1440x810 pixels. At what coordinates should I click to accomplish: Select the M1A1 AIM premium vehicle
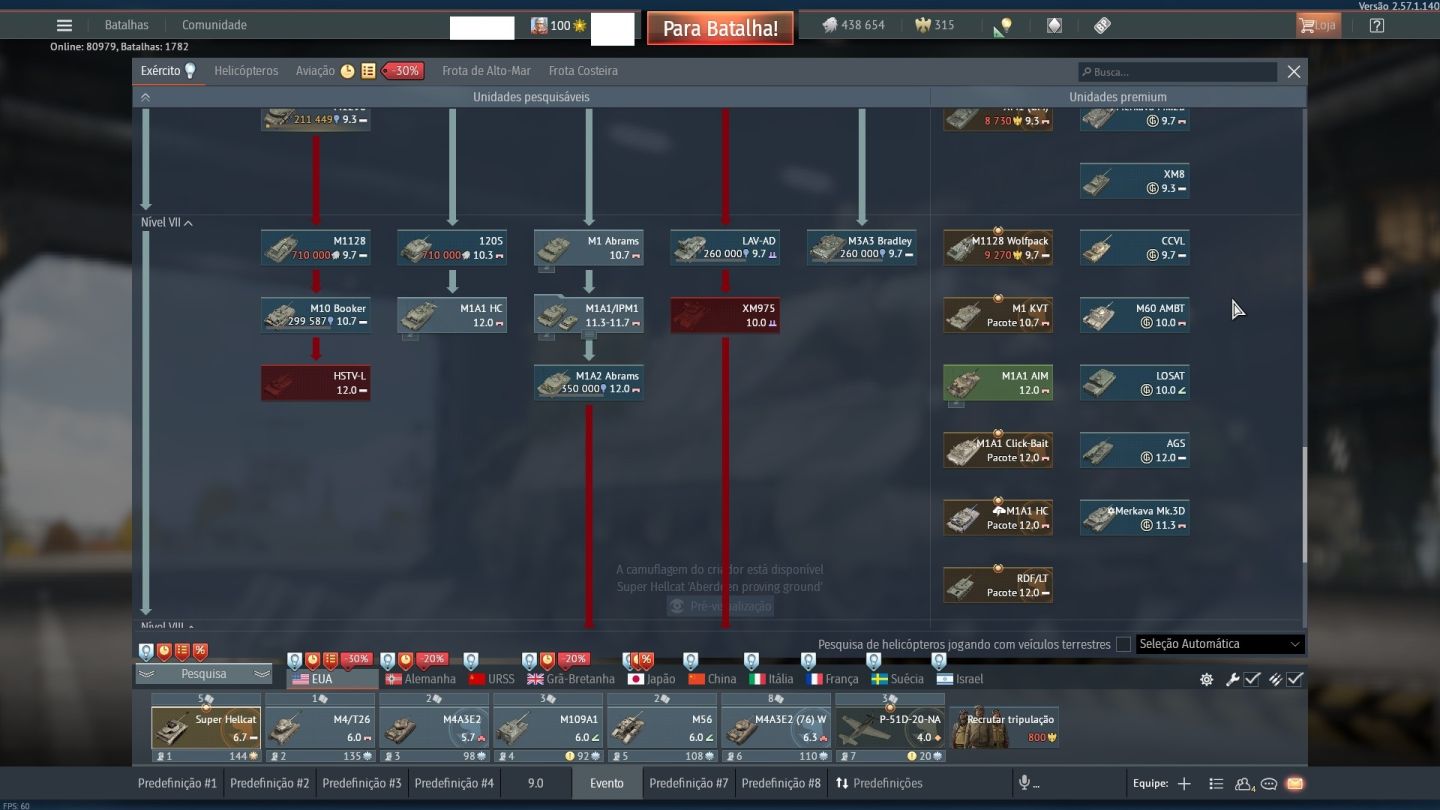click(x=998, y=383)
